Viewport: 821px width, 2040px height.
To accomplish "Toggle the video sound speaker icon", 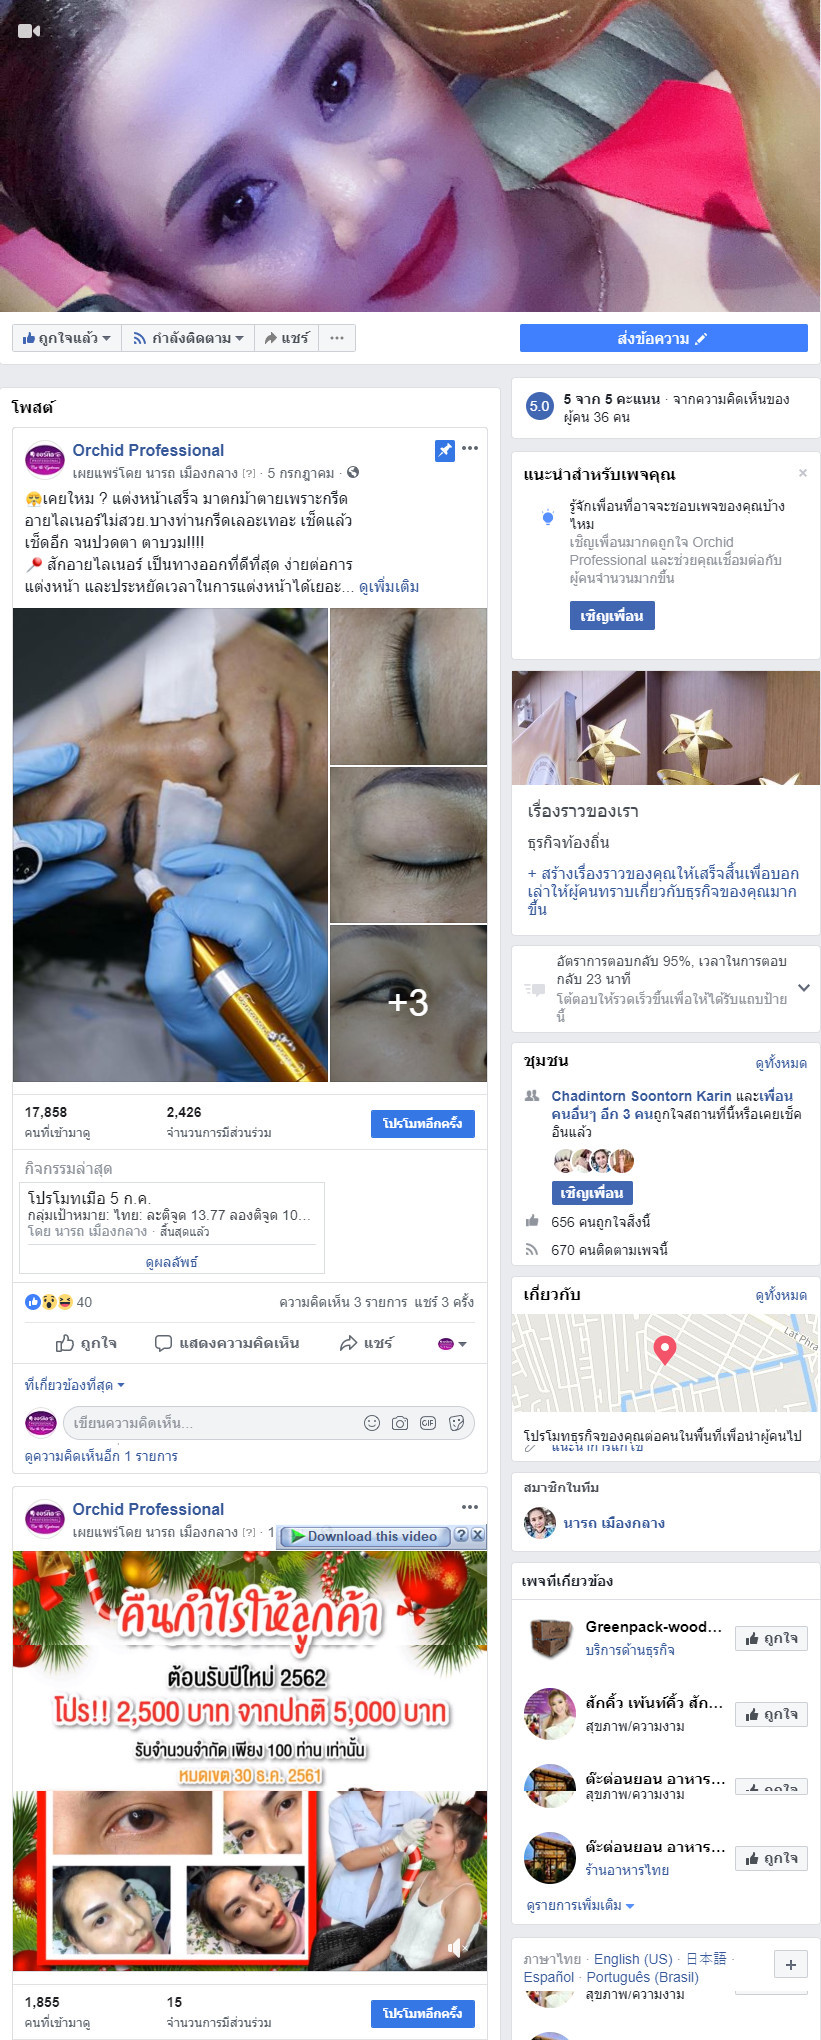I will pos(456,1947).
